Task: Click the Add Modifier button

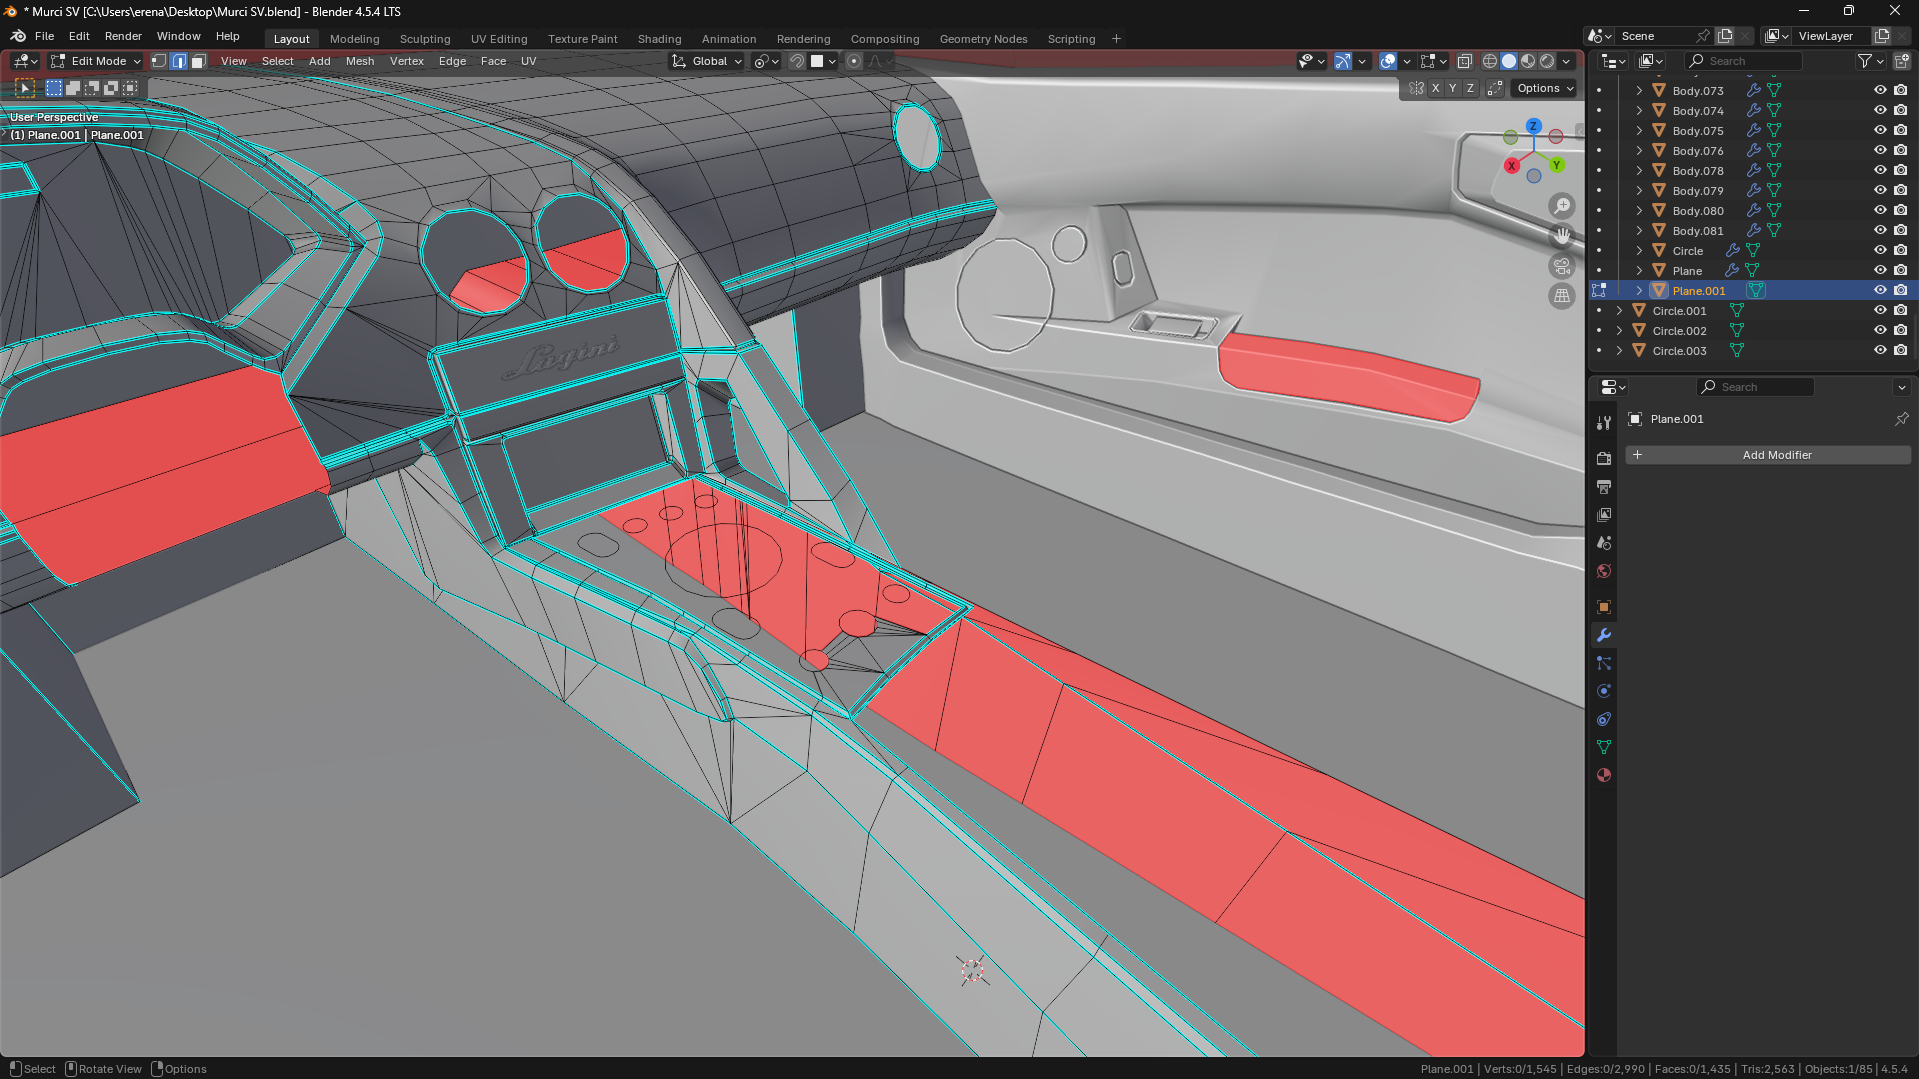Action: click(x=1768, y=455)
